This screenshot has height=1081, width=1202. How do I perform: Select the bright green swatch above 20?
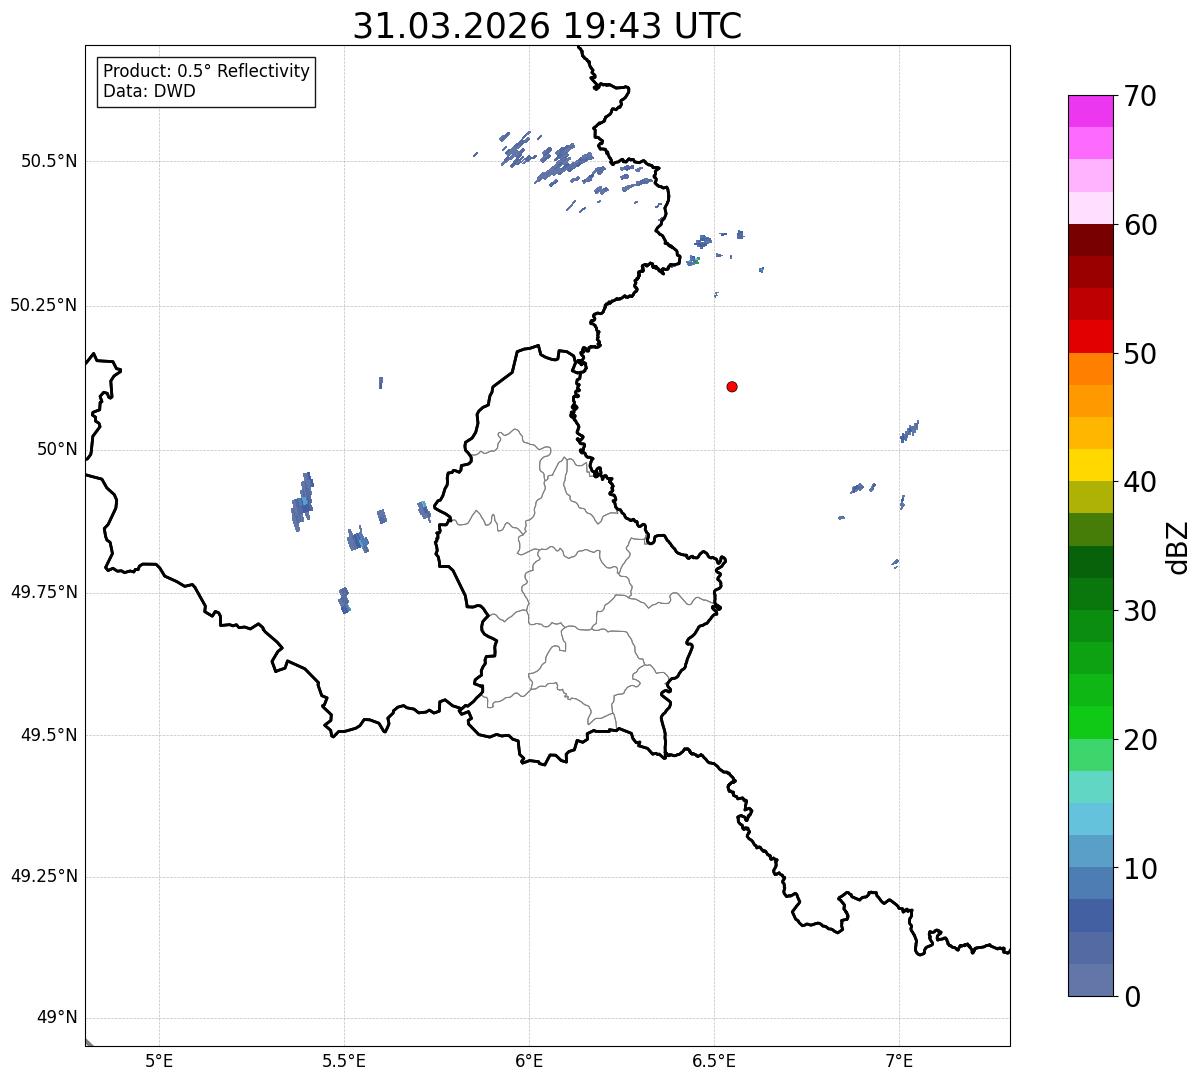click(x=1090, y=723)
